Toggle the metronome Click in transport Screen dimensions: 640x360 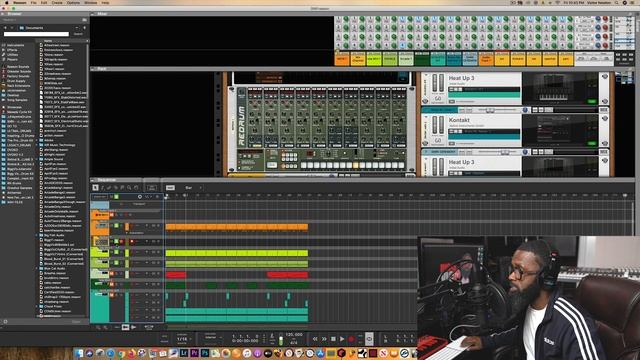(272, 336)
